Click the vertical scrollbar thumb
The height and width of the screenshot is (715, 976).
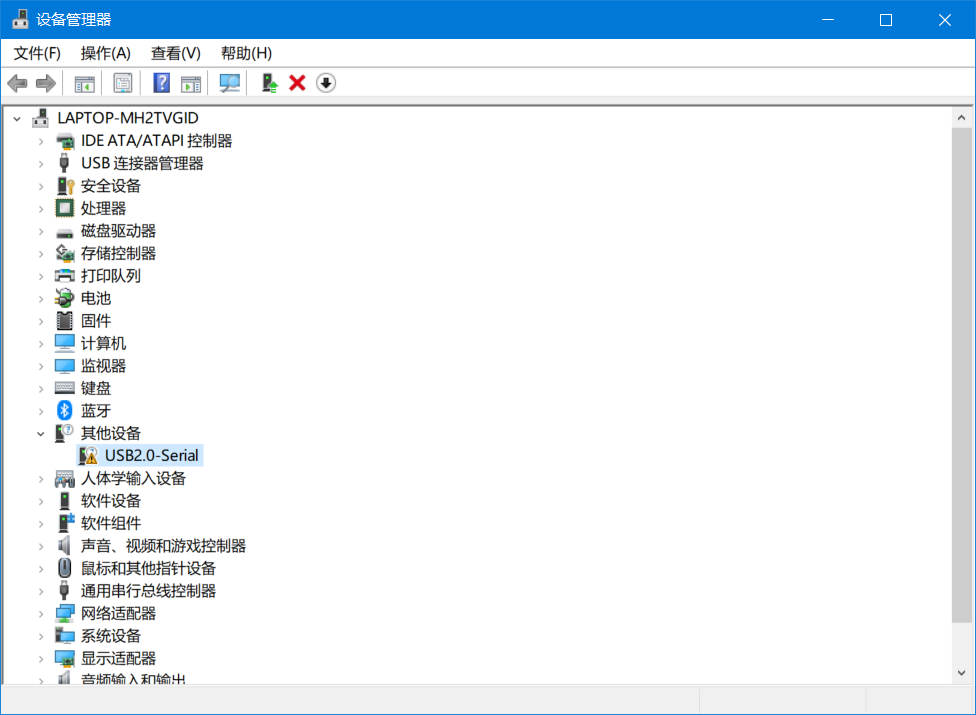[x=961, y=375]
